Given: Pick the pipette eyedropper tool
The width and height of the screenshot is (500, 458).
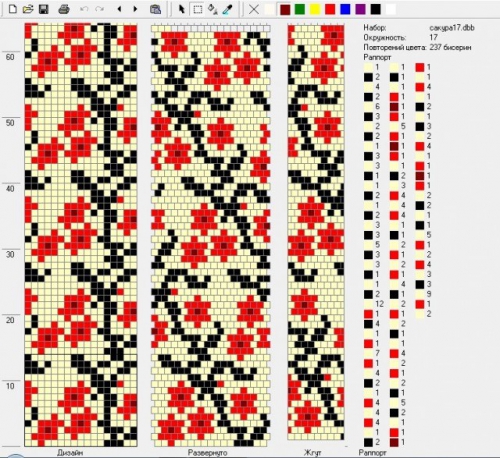Looking at the screenshot, I should 227,9.
